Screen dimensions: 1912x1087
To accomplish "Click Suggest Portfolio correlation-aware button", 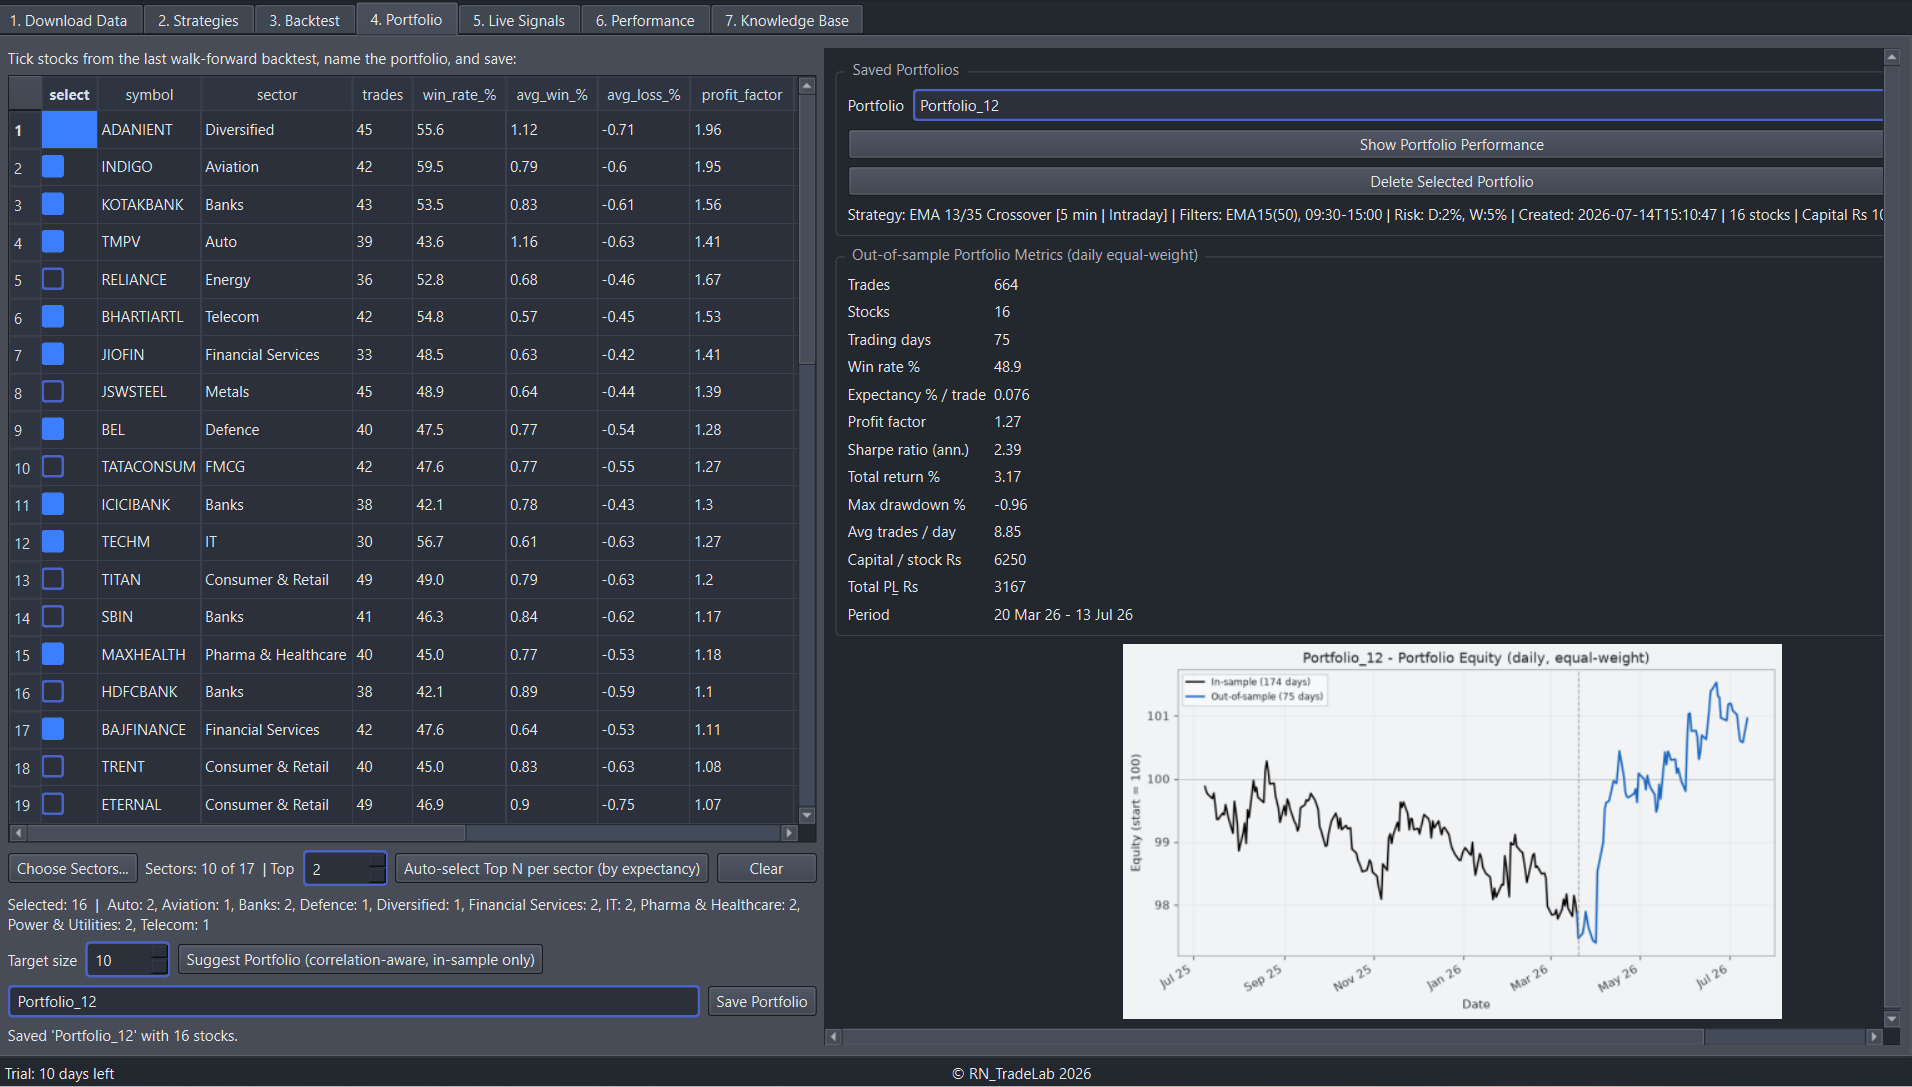I will [x=360, y=960].
